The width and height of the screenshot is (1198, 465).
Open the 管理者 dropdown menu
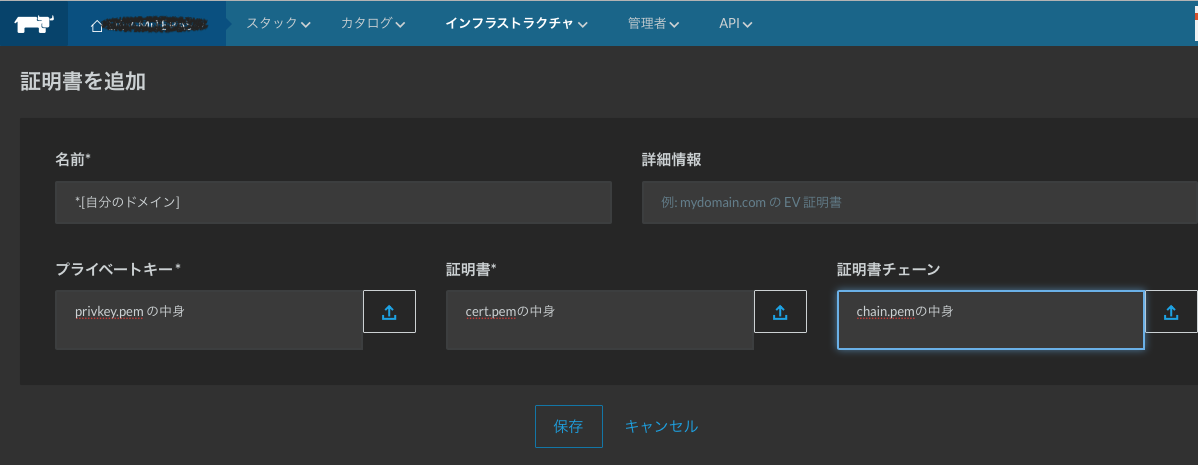(653, 24)
